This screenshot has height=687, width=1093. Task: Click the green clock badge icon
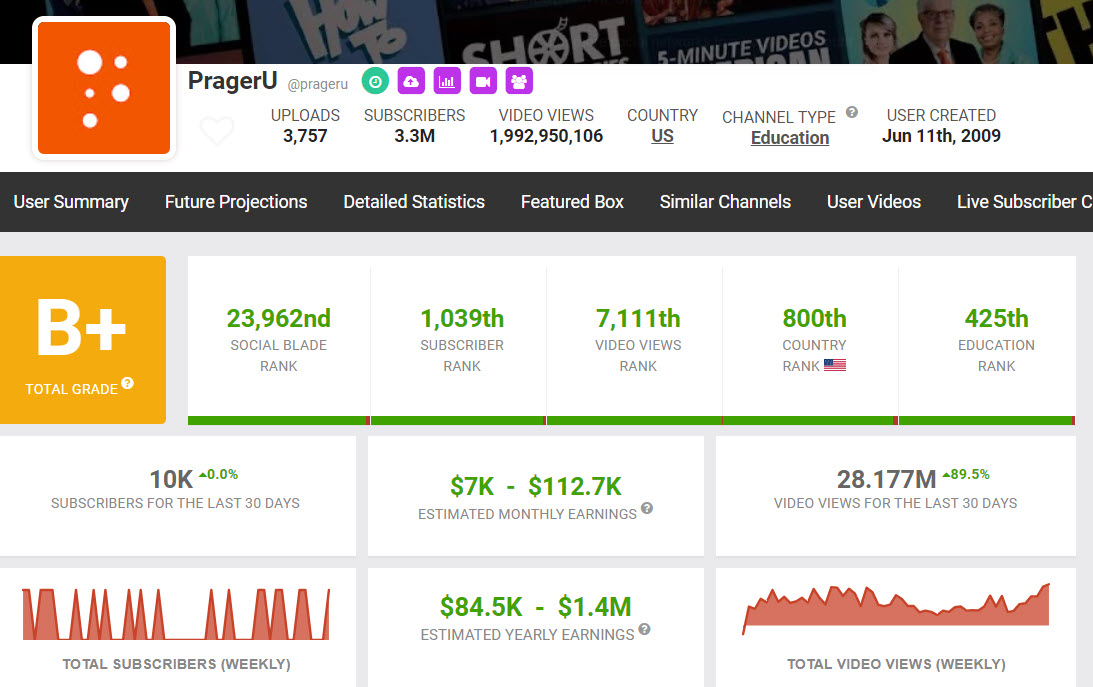pos(375,81)
